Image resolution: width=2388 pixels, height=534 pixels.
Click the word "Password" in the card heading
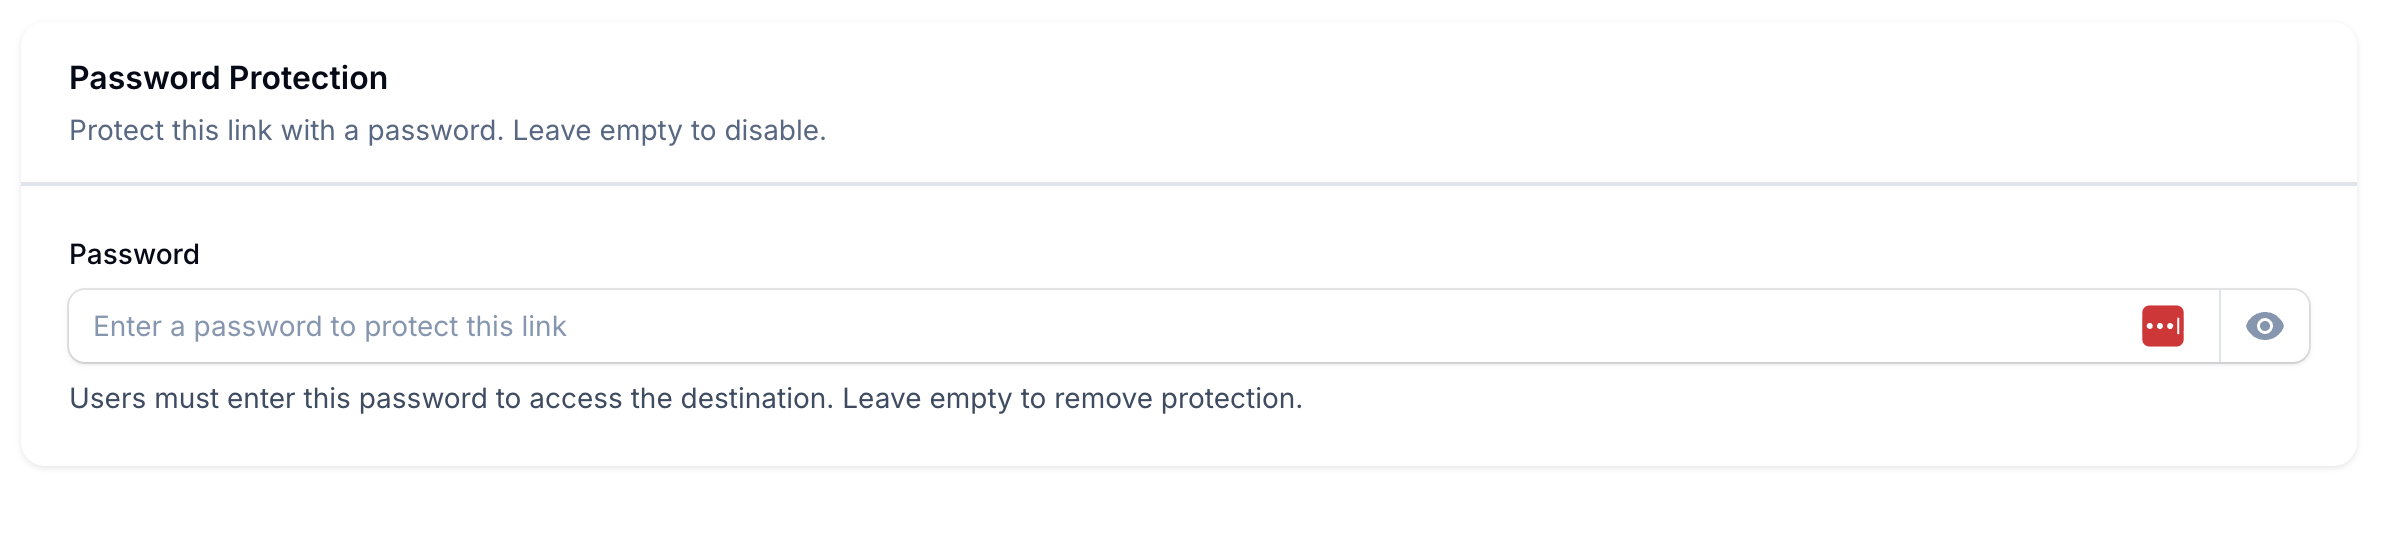pyautogui.click(x=145, y=78)
